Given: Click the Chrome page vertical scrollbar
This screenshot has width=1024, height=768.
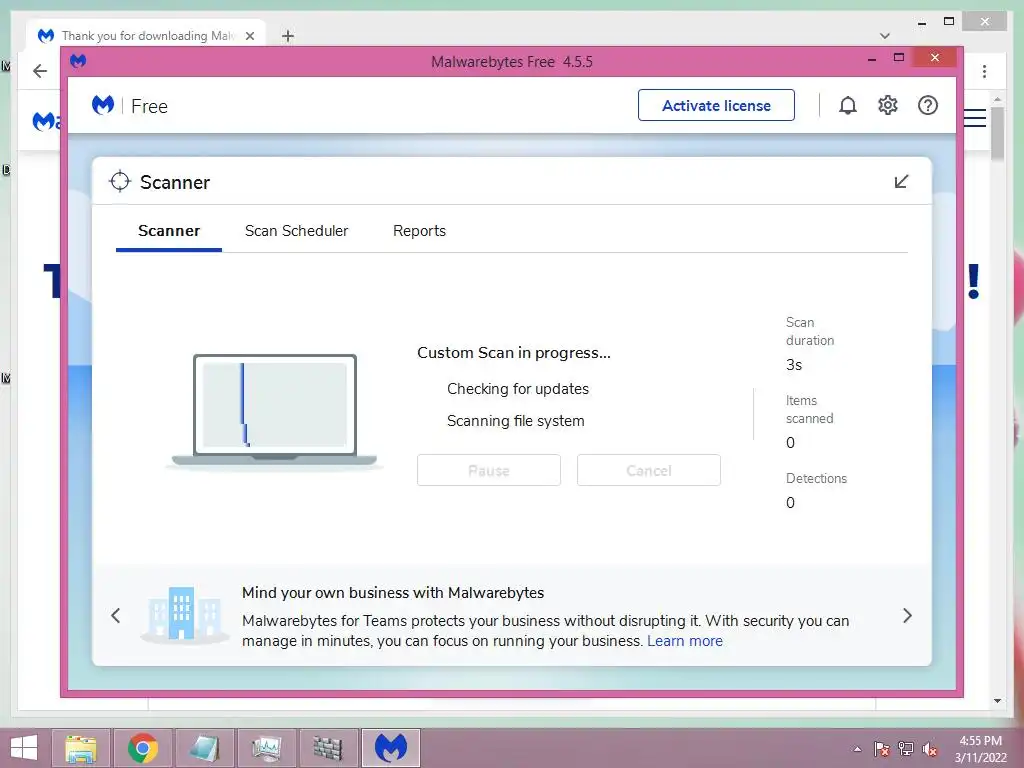Looking at the screenshot, I should [x=997, y=134].
